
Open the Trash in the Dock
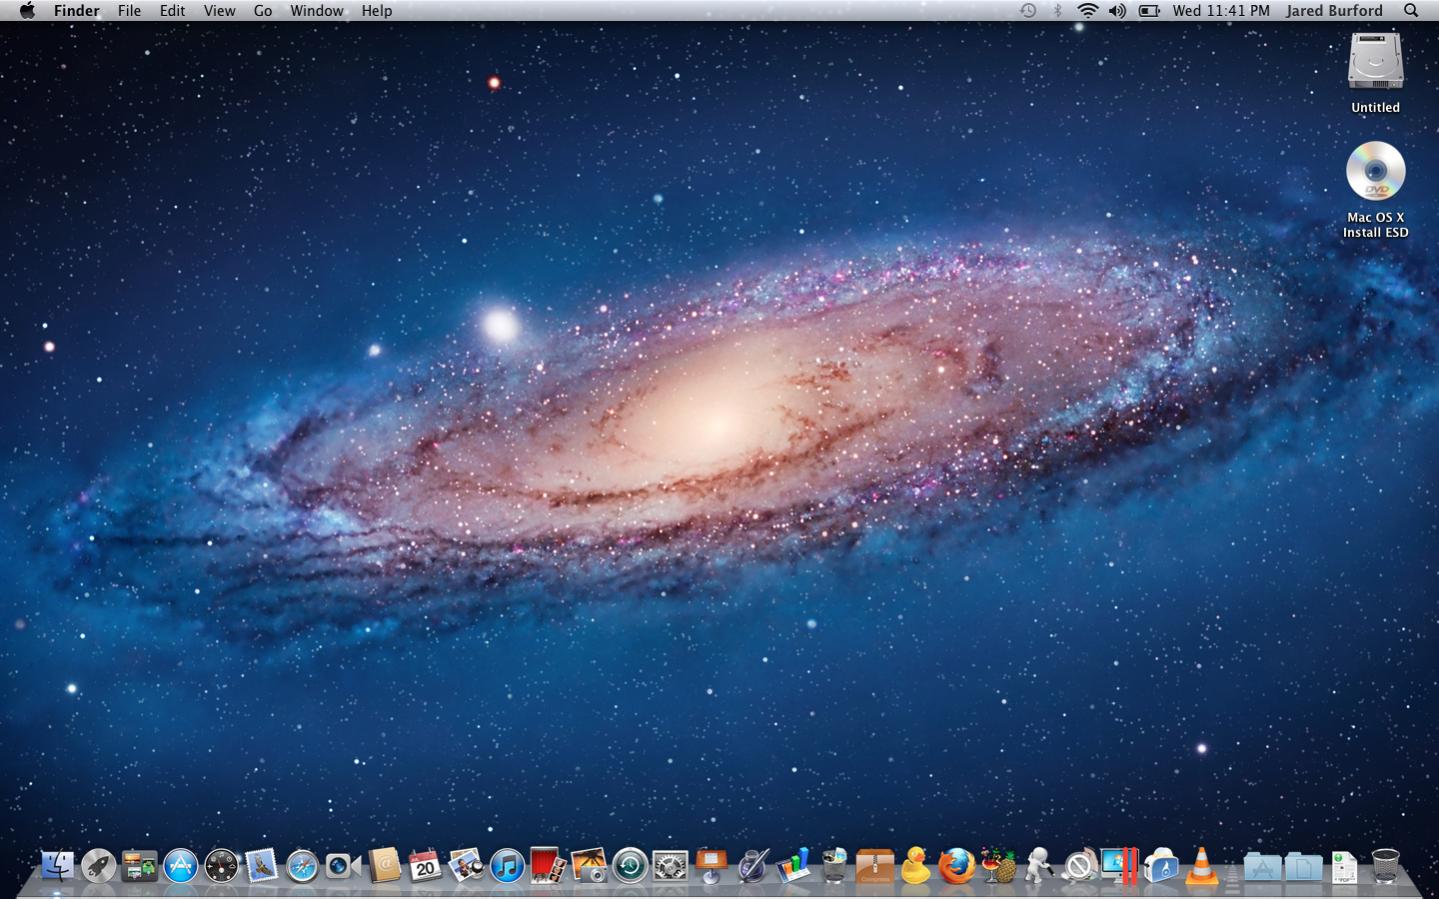(x=1386, y=866)
